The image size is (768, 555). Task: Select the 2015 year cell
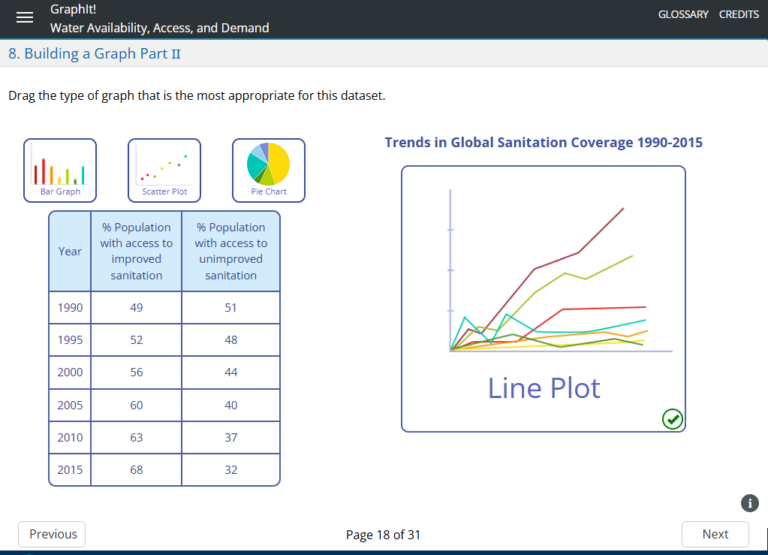70,470
